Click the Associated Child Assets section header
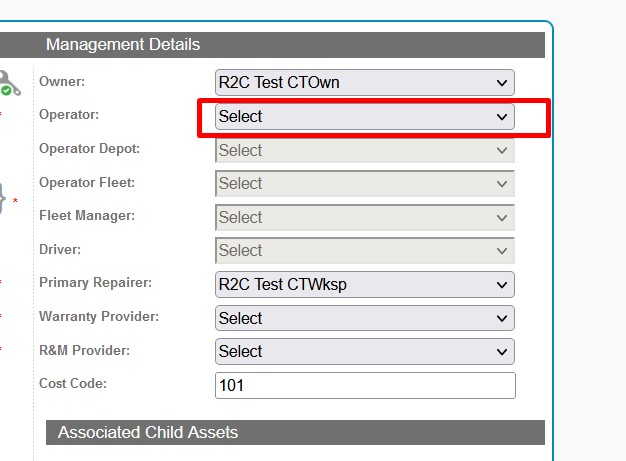The width and height of the screenshot is (626, 461). coord(148,433)
